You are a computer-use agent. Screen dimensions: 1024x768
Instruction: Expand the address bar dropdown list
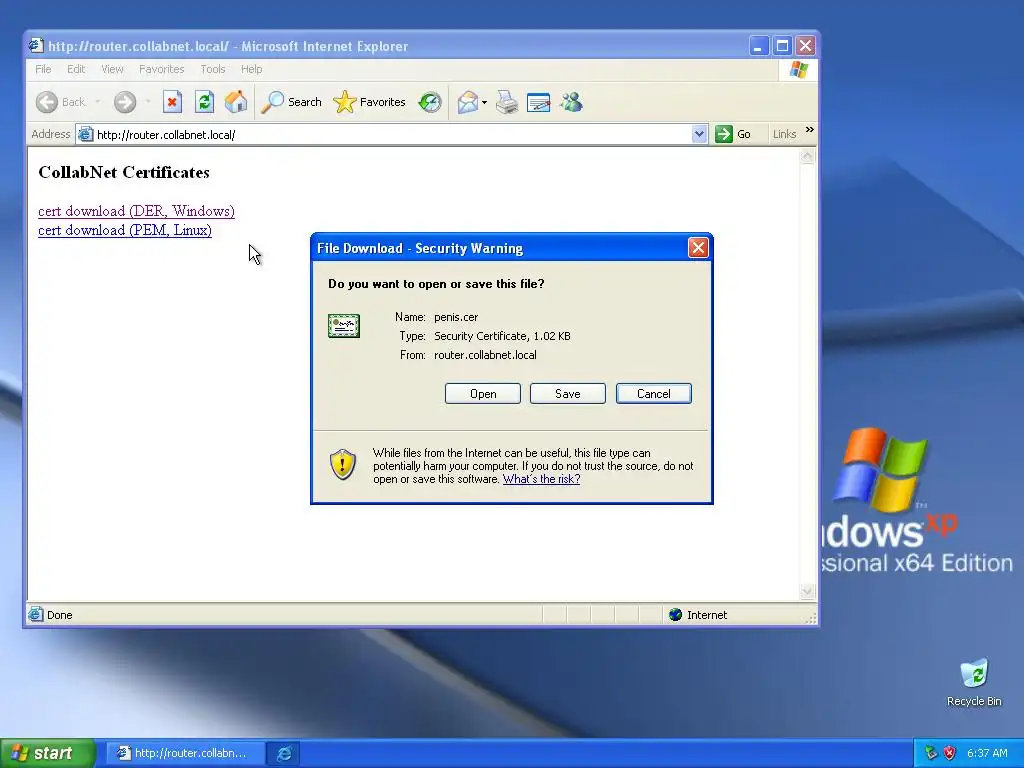pos(699,135)
